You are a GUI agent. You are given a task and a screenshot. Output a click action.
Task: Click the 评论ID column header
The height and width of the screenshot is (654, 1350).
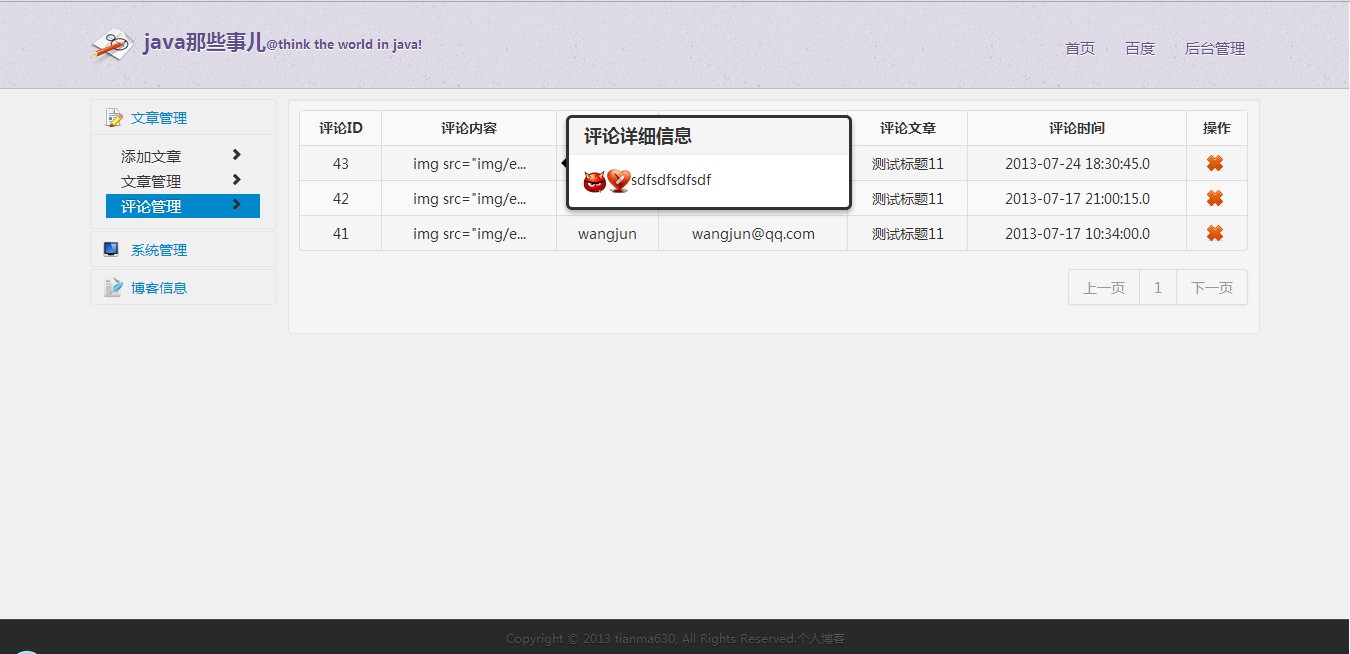point(341,128)
